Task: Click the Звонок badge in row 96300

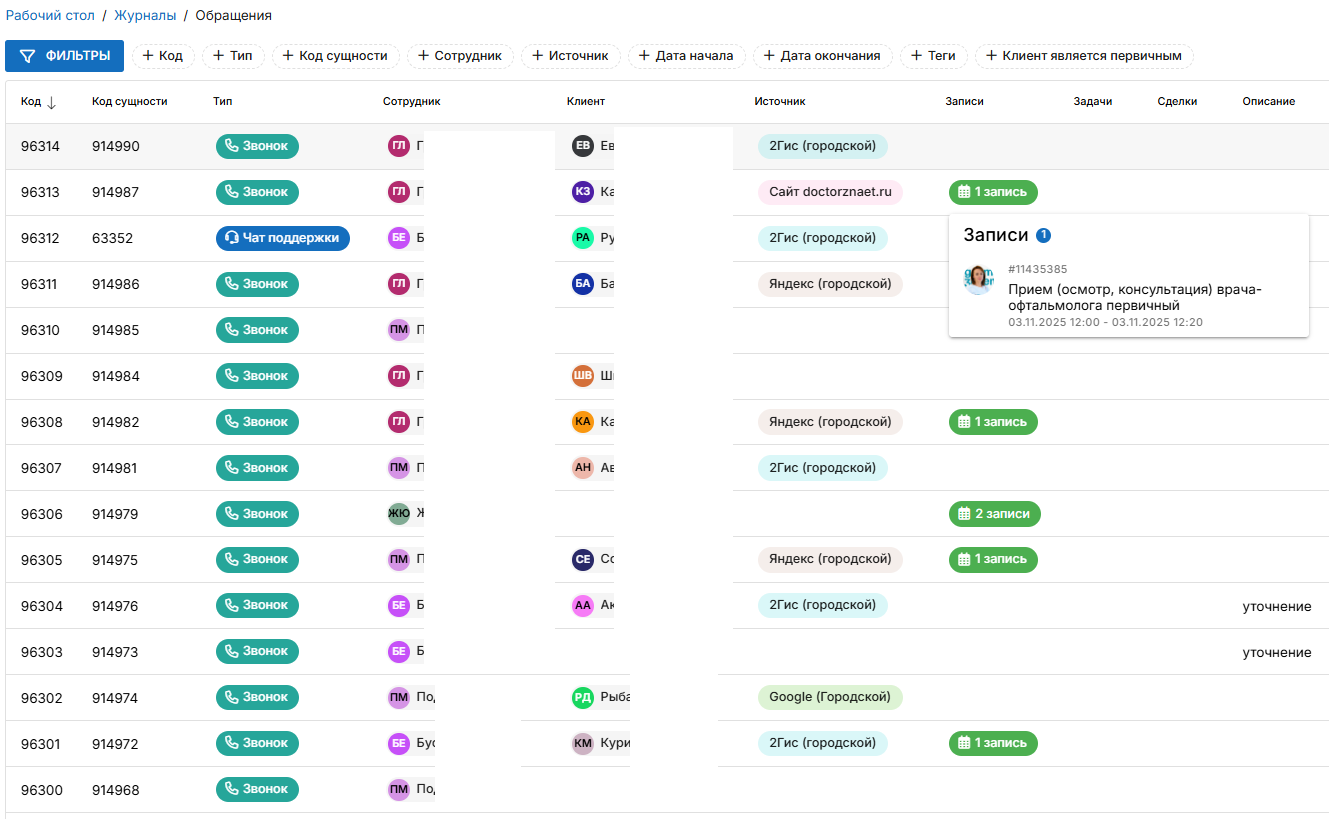Action: (x=257, y=790)
